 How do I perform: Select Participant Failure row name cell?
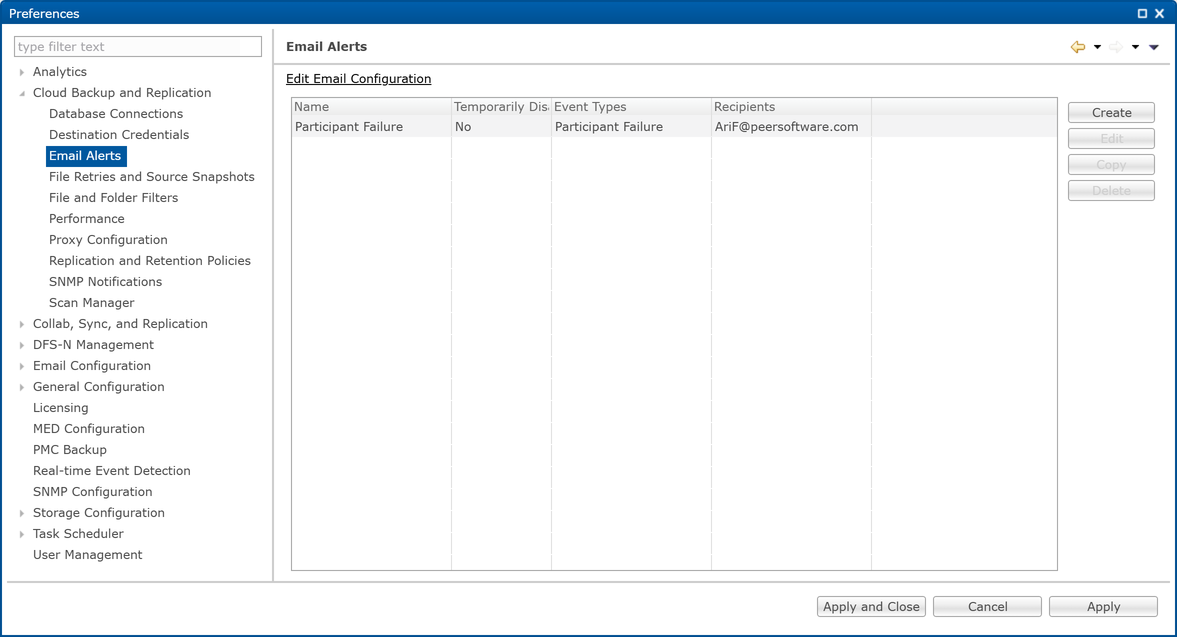(372, 127)
